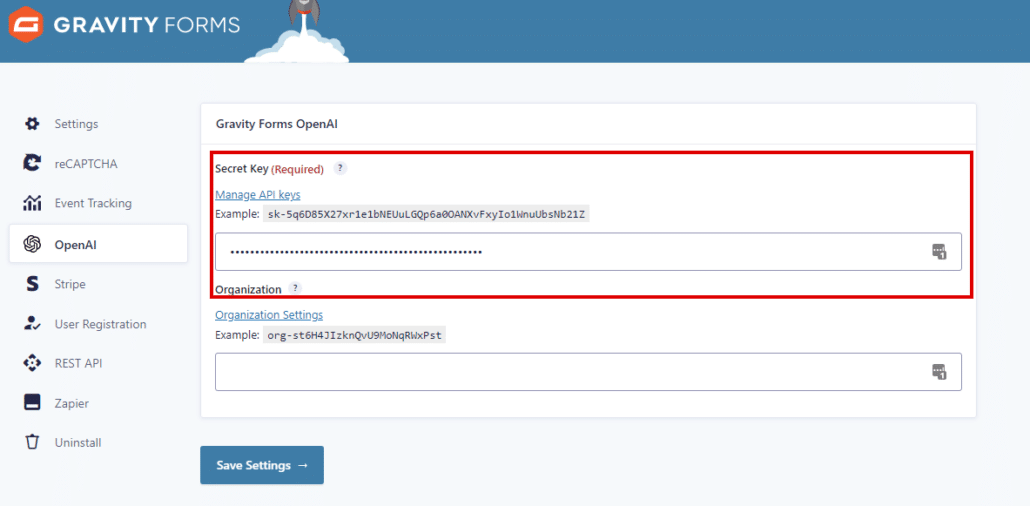1030x506 pixels.
Task: Click the help icon beside Organization
Action: point(295,288)
